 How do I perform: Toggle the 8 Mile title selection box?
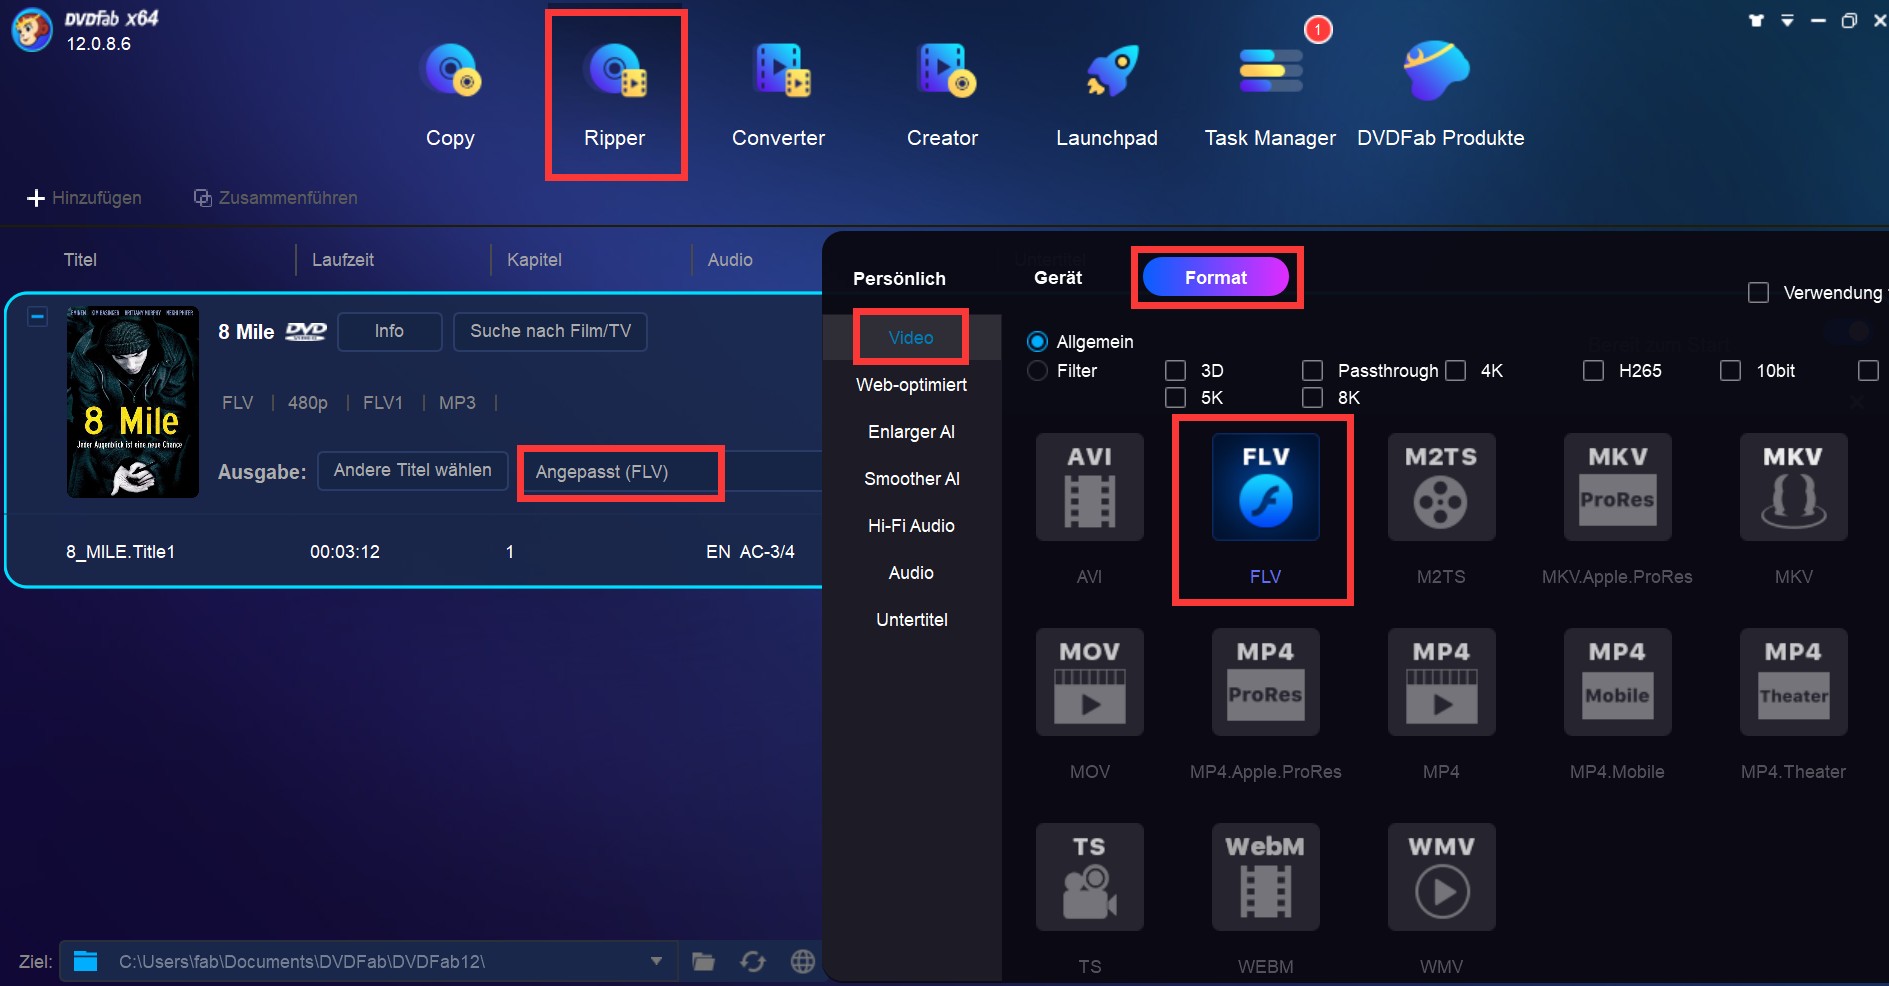pos(37,317)
